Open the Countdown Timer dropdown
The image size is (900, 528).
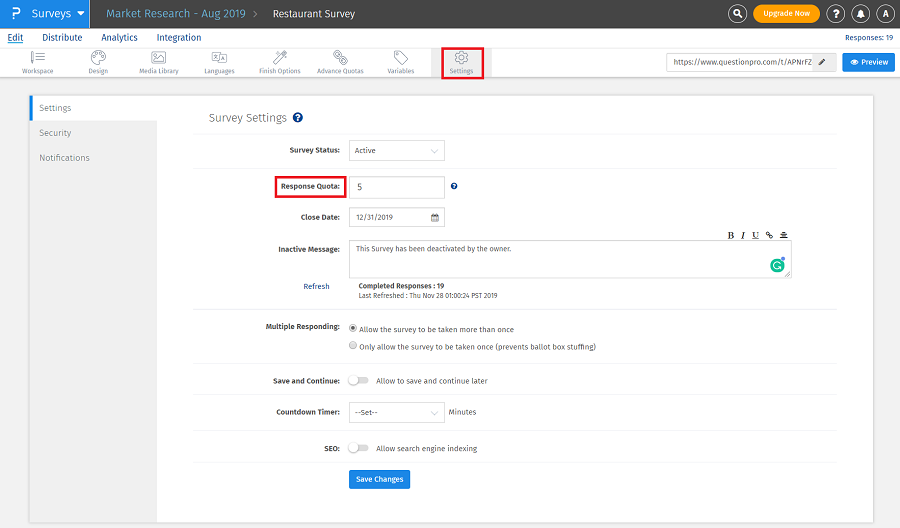click(396, 412)
